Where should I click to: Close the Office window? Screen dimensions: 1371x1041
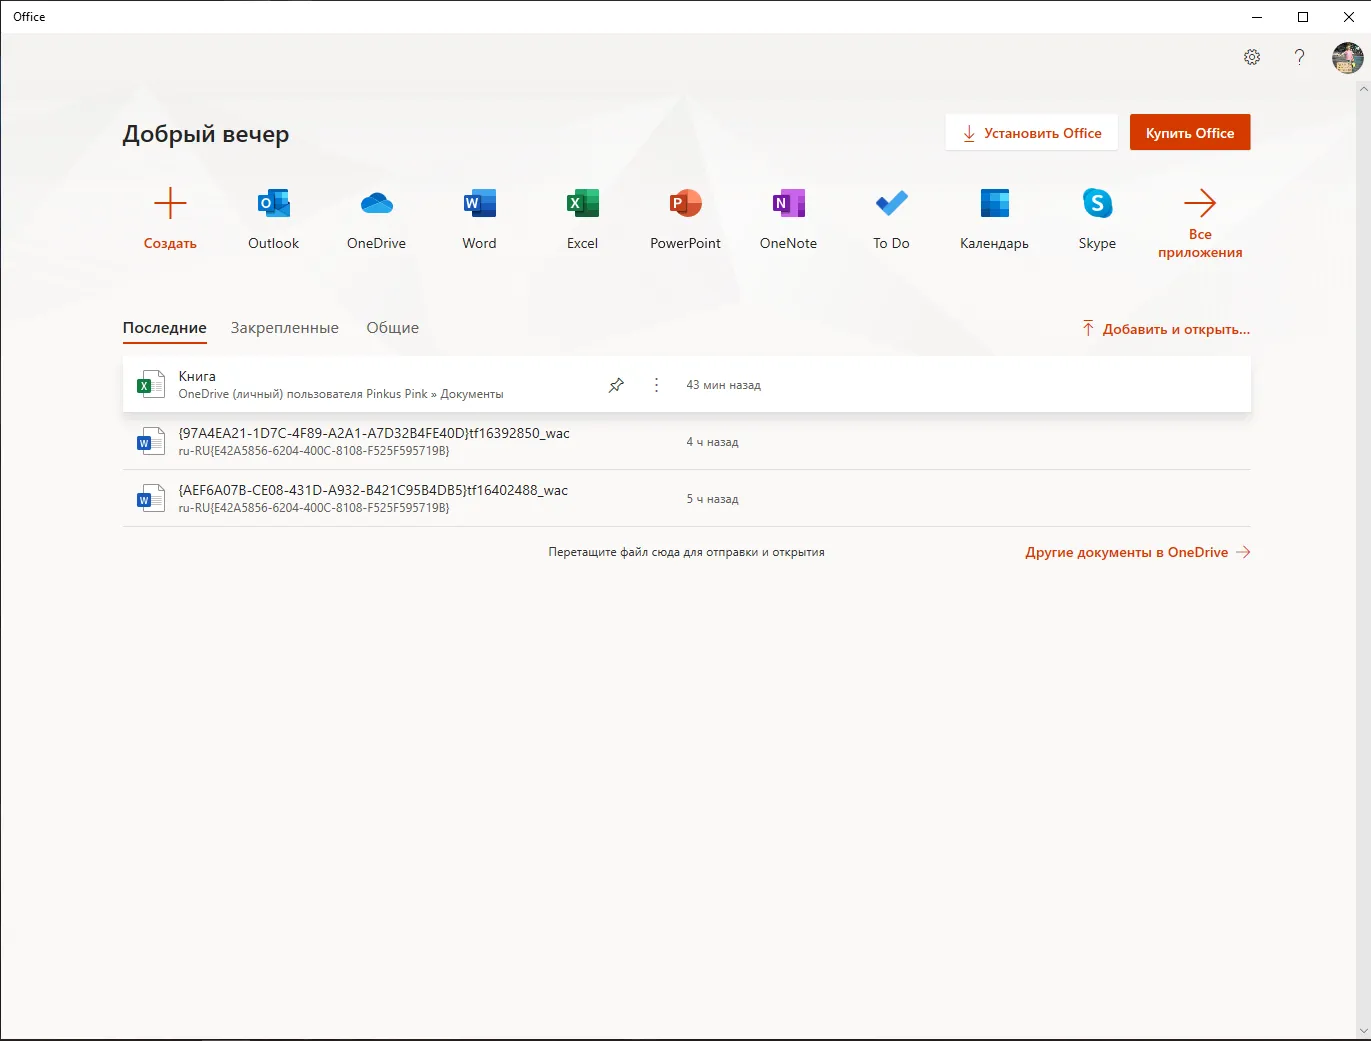click(x=1348, y=17)
